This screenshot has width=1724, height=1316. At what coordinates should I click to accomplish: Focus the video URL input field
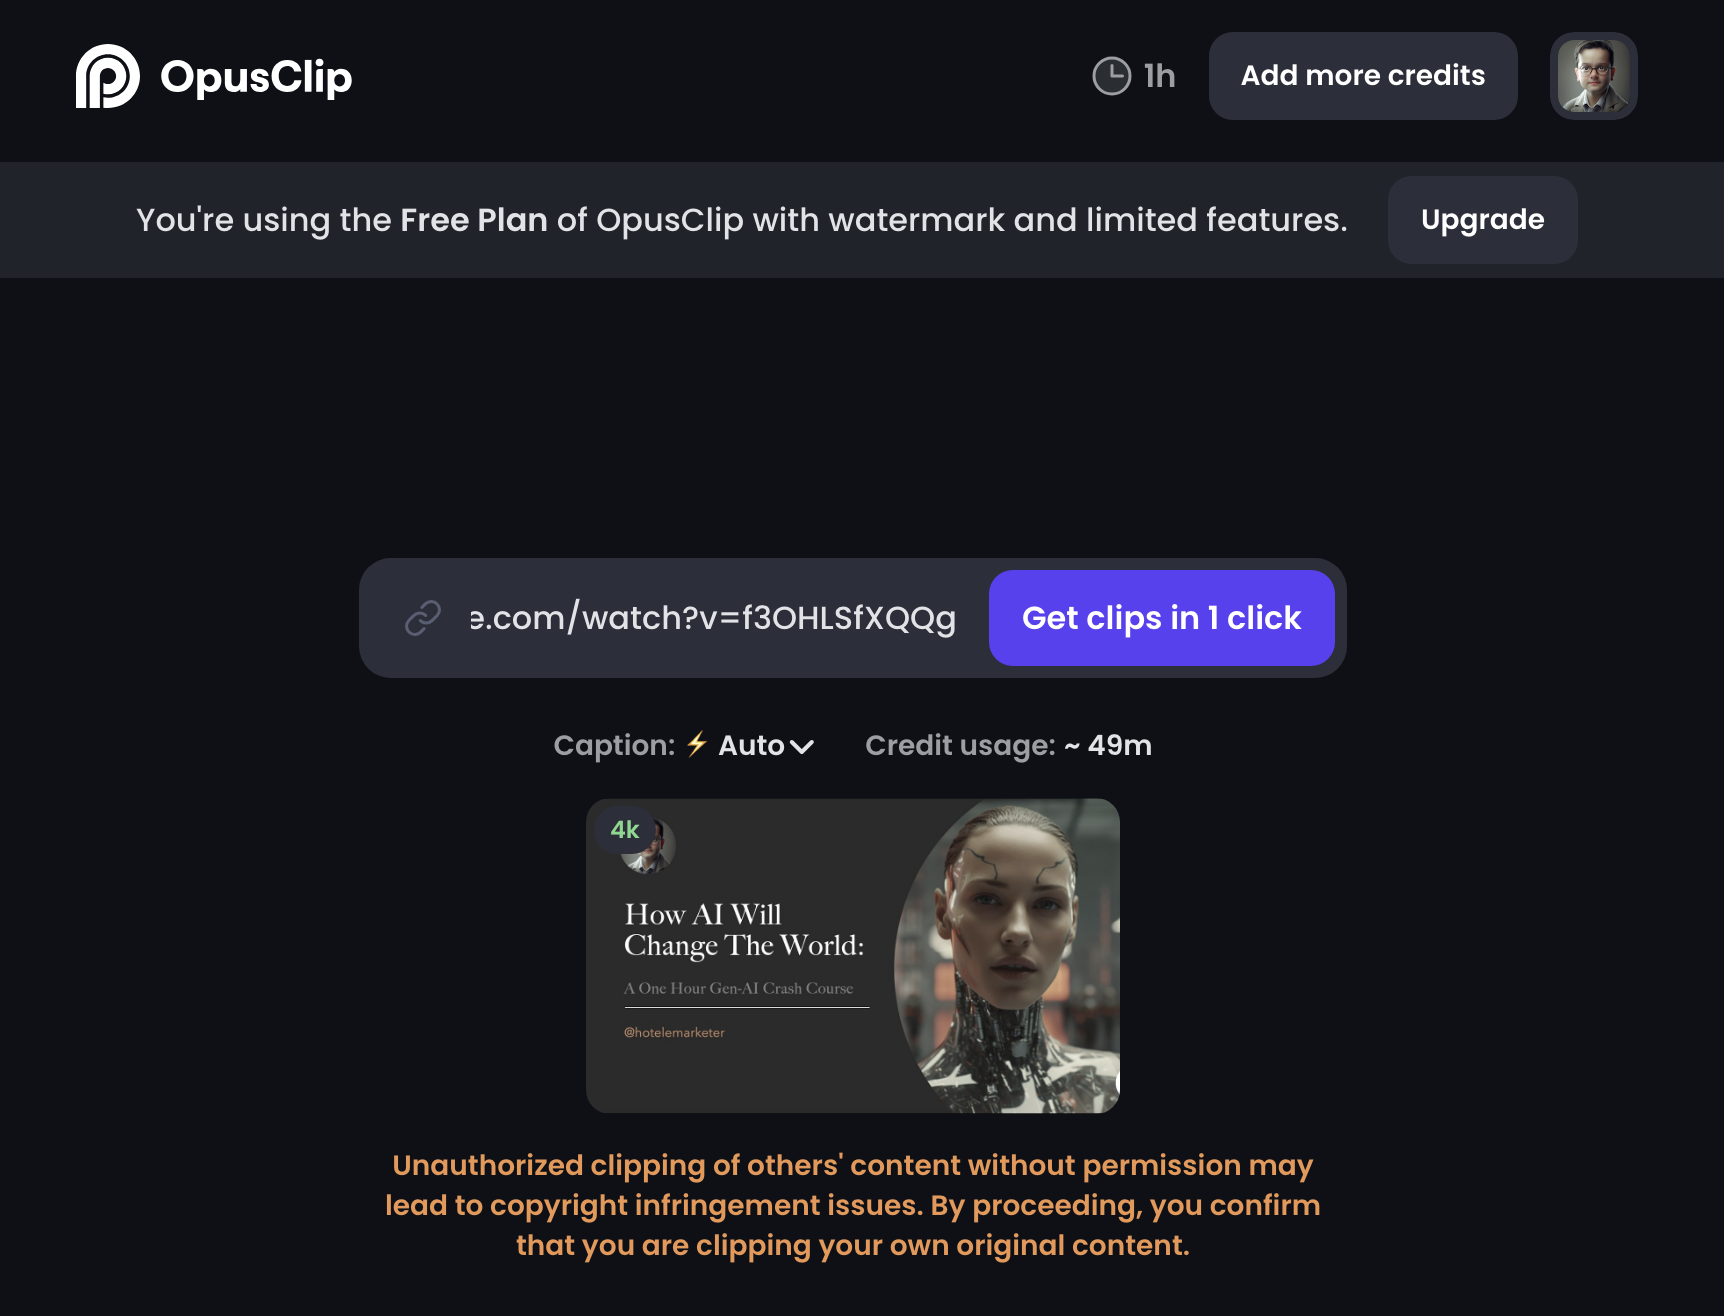pos(712,618)
